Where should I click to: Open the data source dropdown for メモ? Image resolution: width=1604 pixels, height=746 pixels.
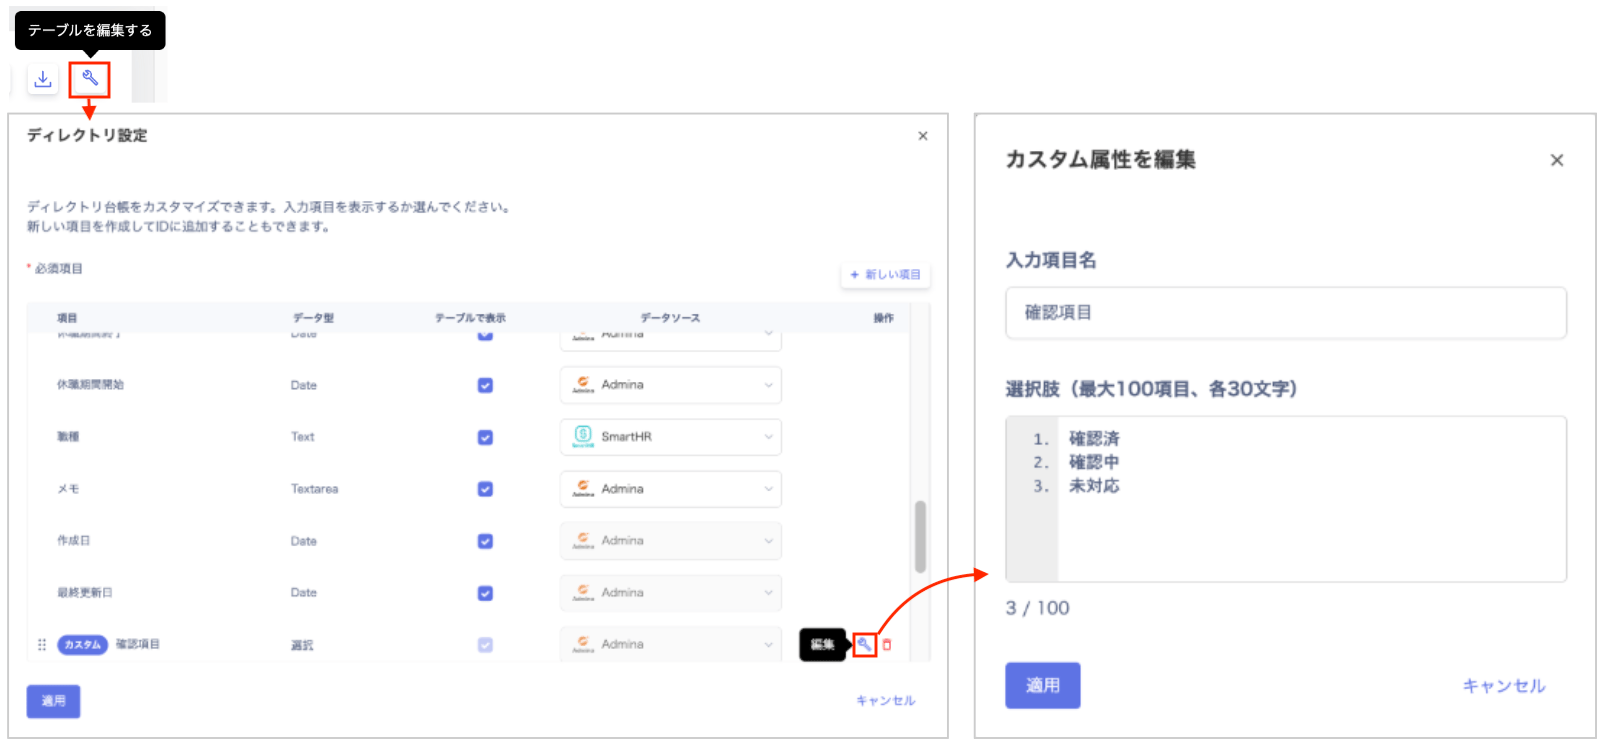pos(670,489)
